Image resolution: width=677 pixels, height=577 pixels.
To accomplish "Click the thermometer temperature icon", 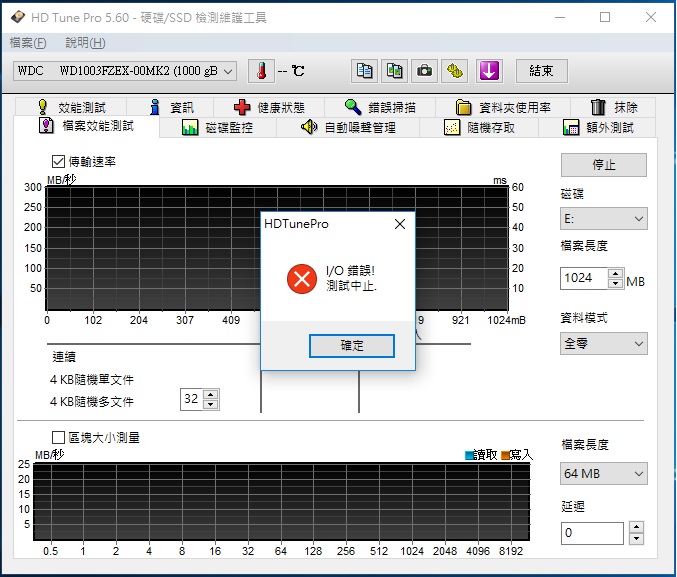I will [x=261, y=71].
